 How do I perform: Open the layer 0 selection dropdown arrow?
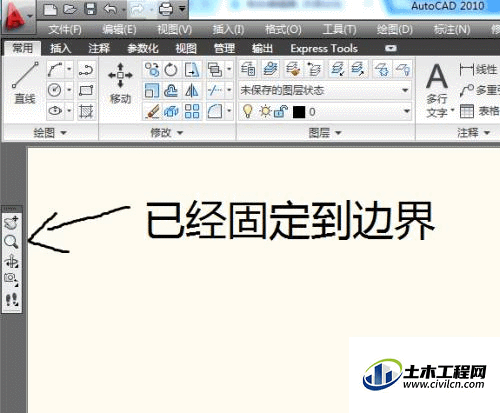(407, 111)
